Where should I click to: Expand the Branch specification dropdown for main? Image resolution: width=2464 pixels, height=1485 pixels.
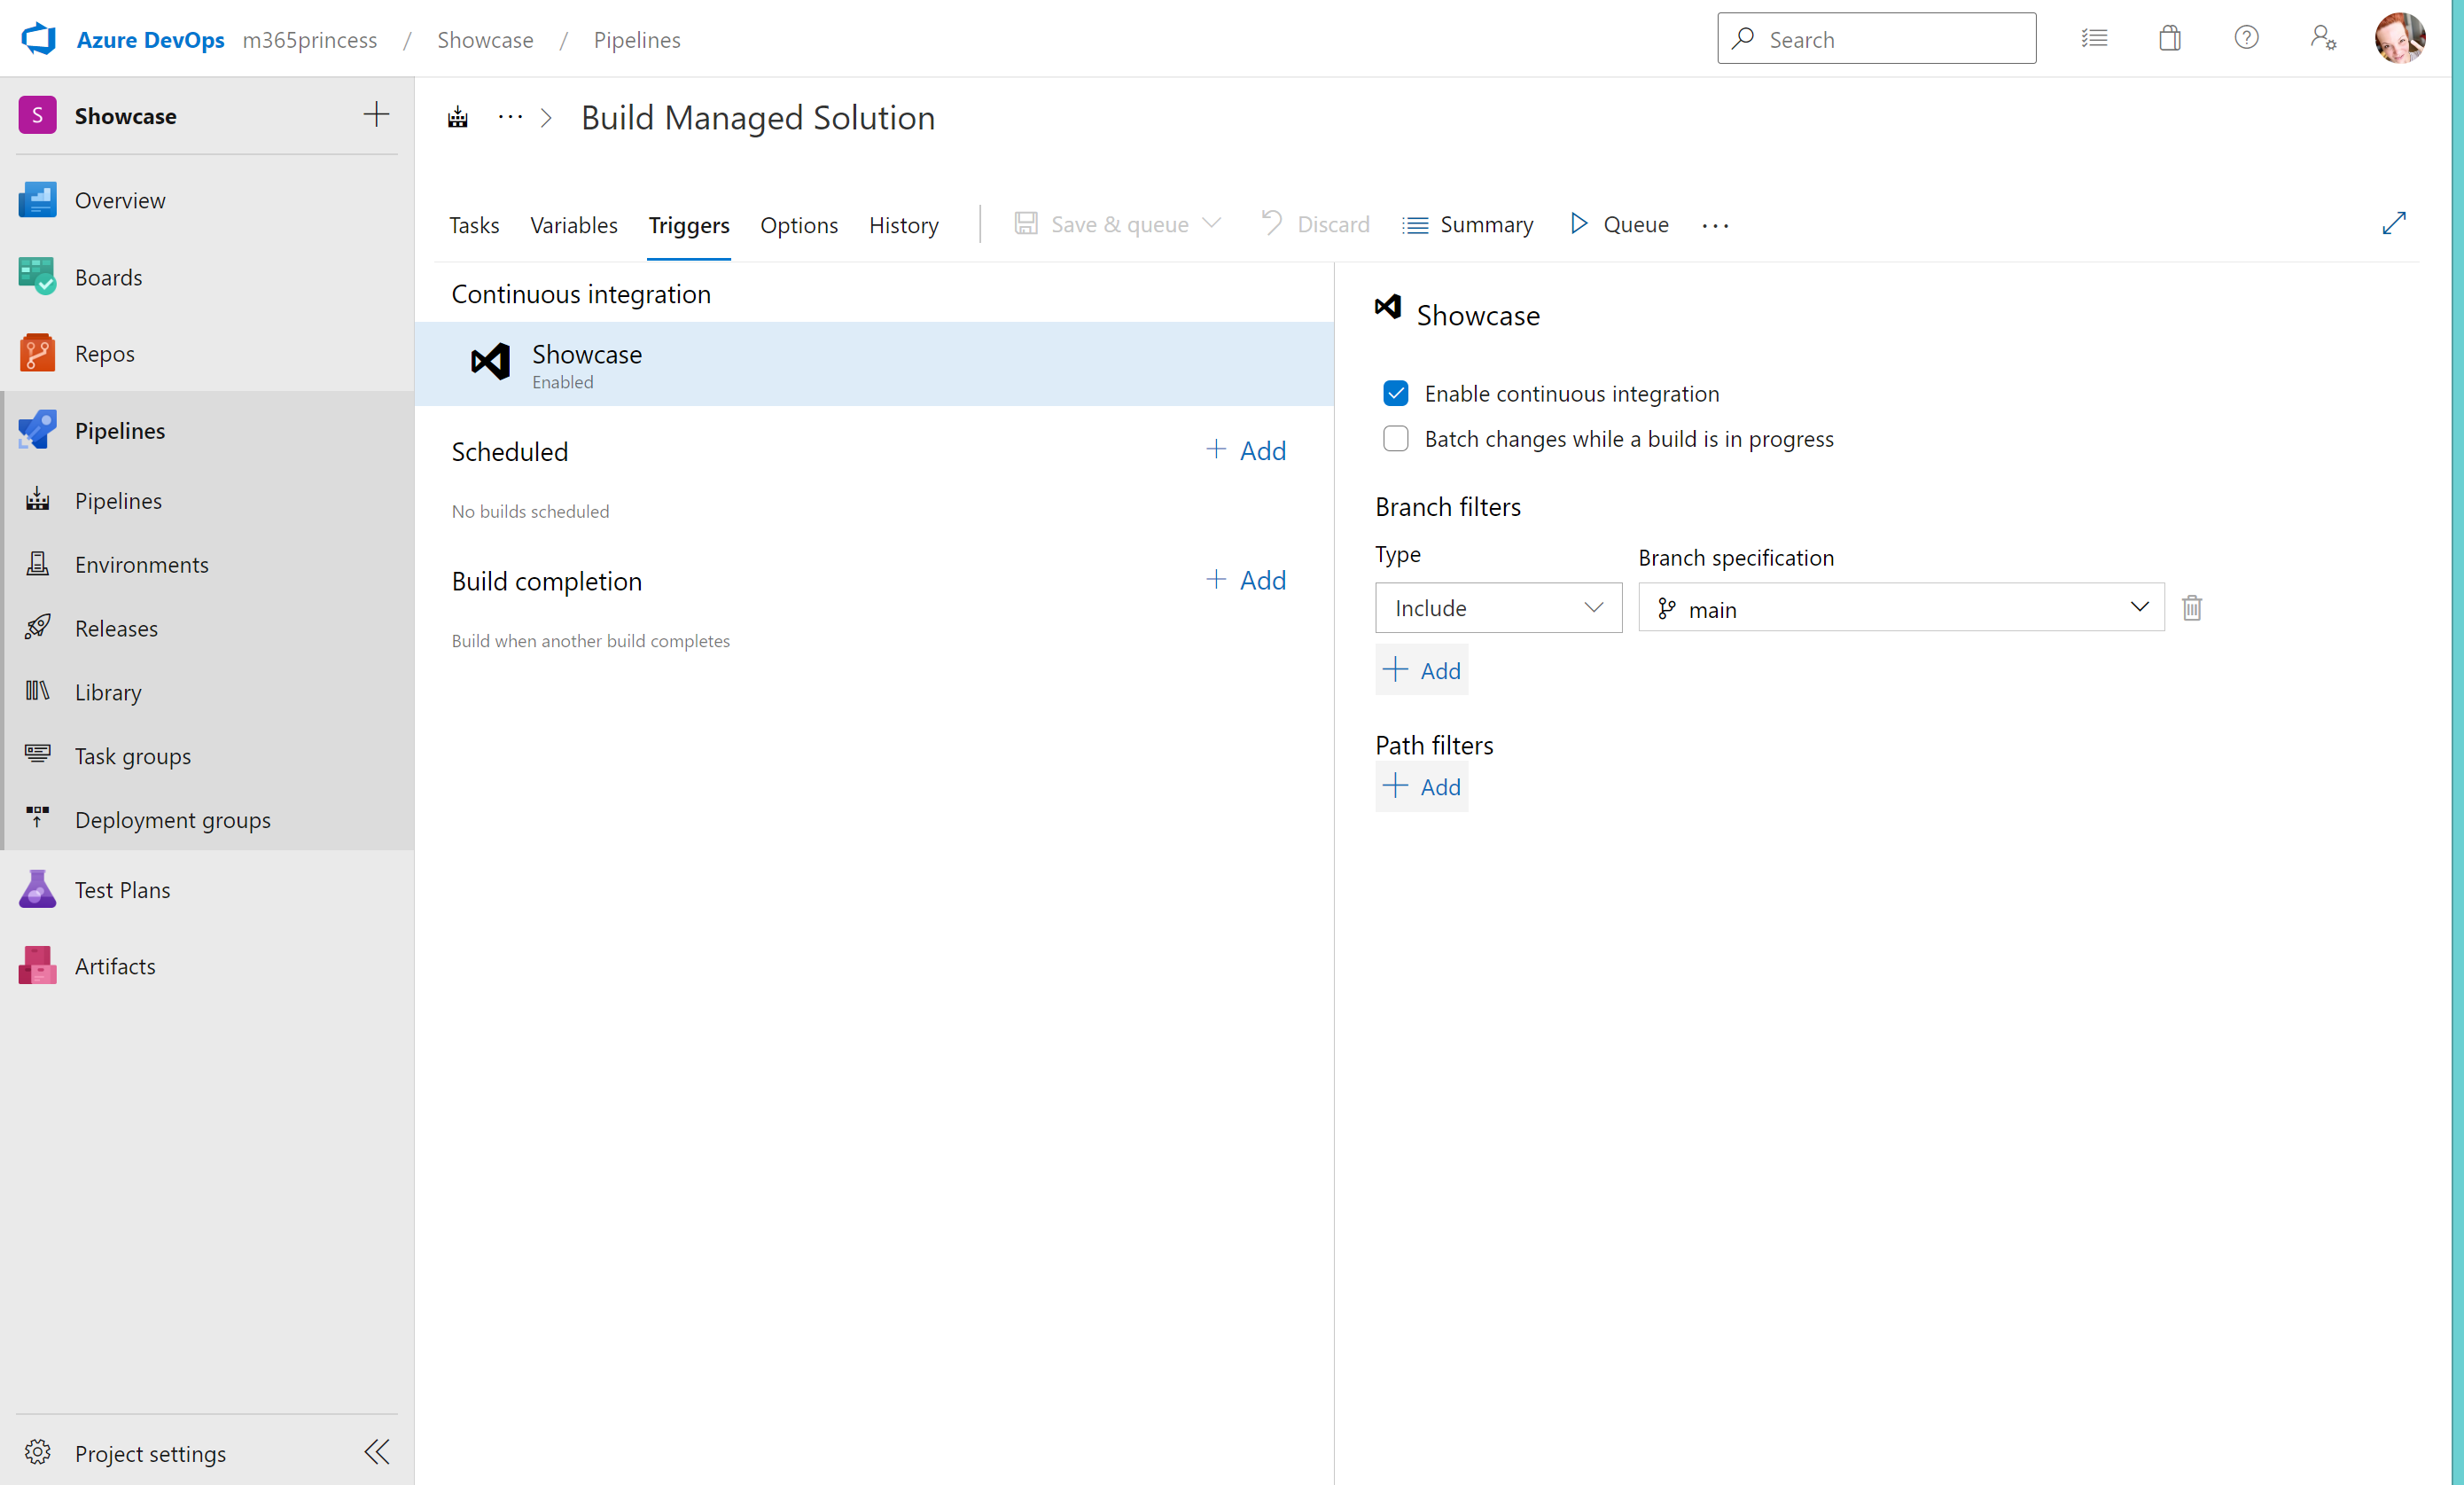(x=2140, y=607)
